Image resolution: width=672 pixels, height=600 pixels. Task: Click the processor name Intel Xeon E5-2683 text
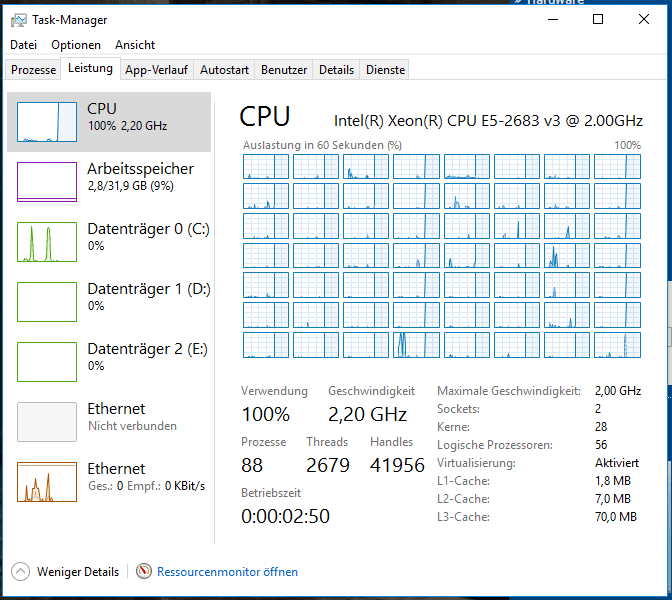pyautogui.click(x=488, y=121)
